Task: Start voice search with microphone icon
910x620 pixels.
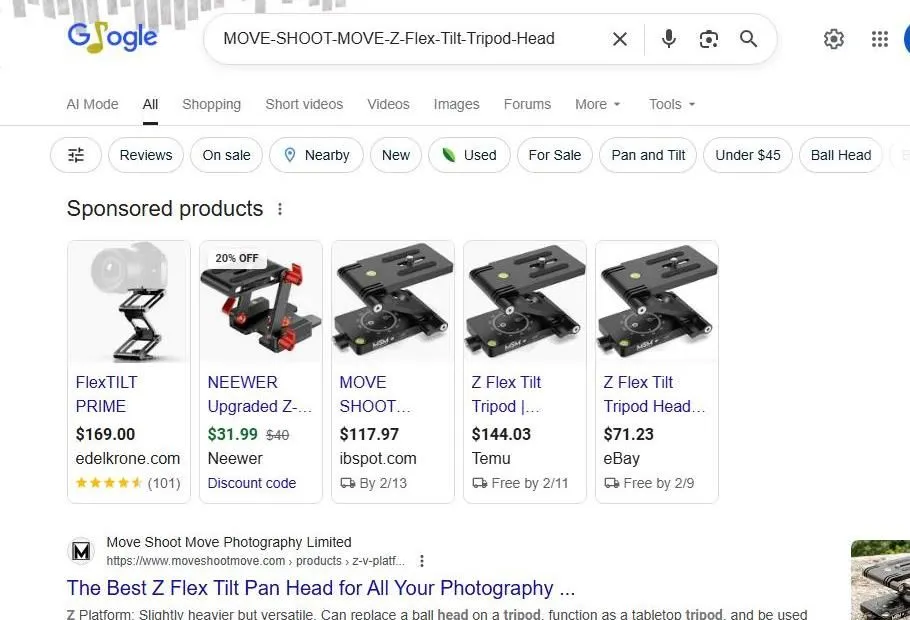Action: (x=669, y=39)
